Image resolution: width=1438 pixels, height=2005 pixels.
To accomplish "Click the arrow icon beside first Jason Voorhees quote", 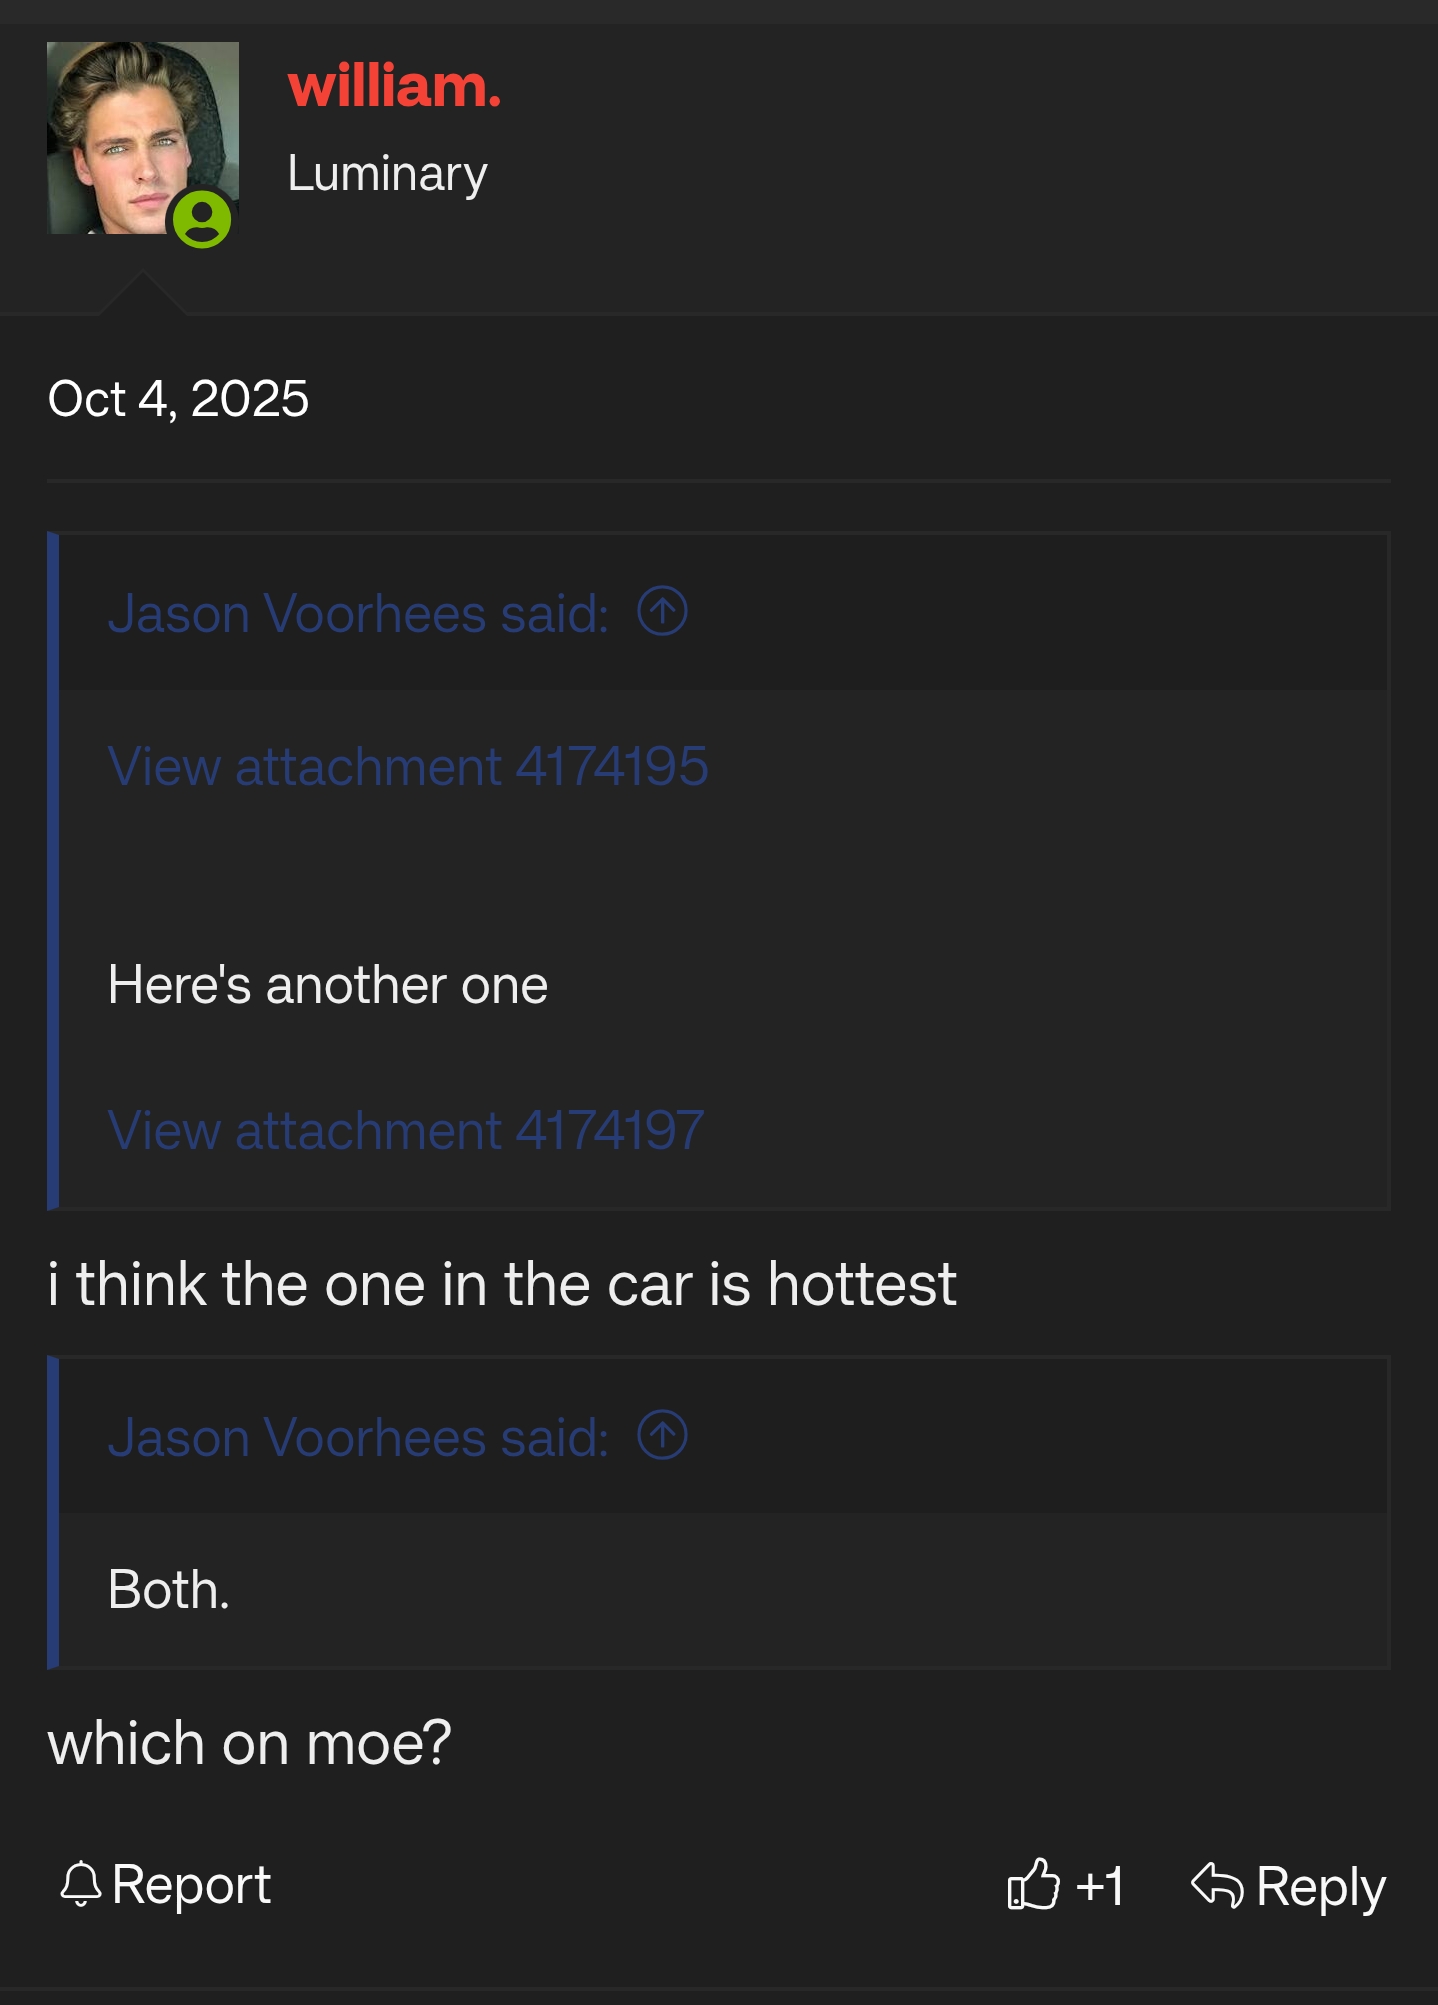I will pyautogui.click(x=664, y=613).
